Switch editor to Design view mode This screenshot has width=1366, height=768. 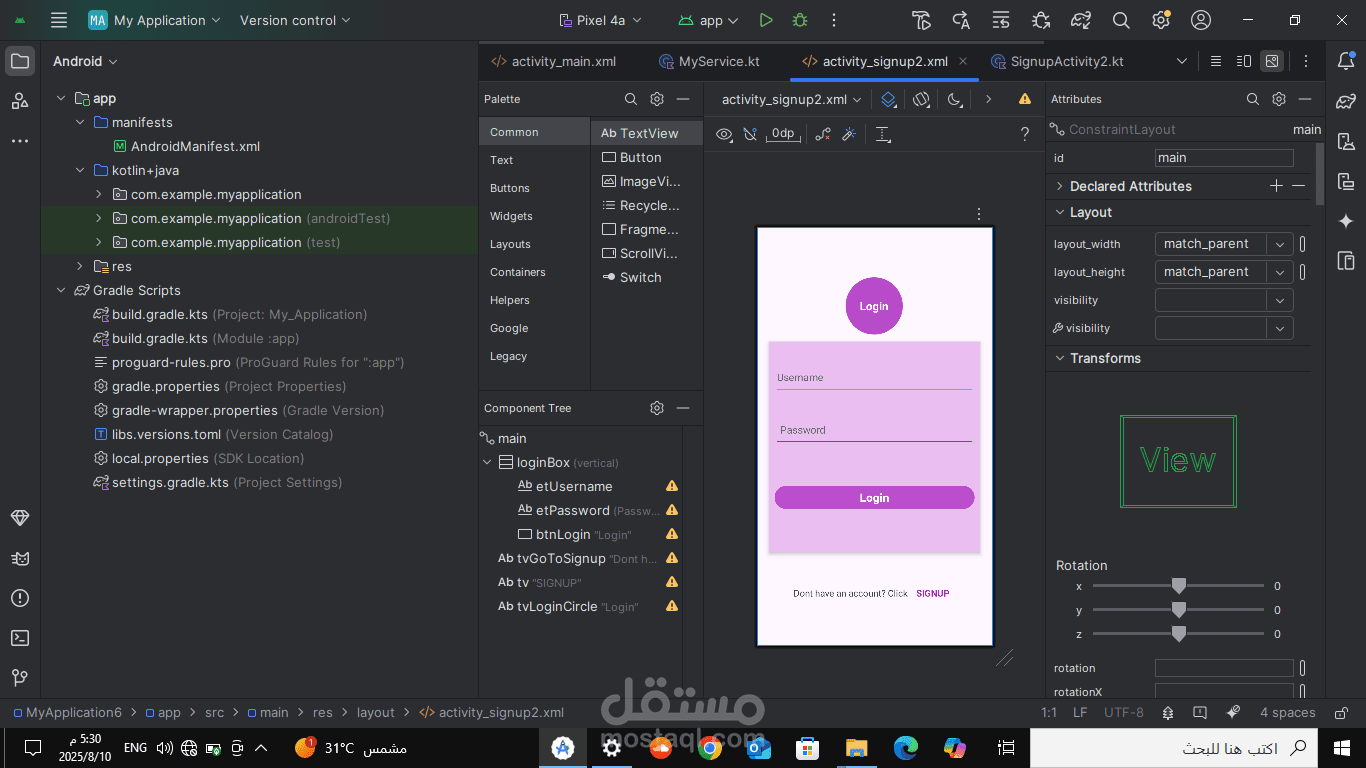(x=1272, y=61)
